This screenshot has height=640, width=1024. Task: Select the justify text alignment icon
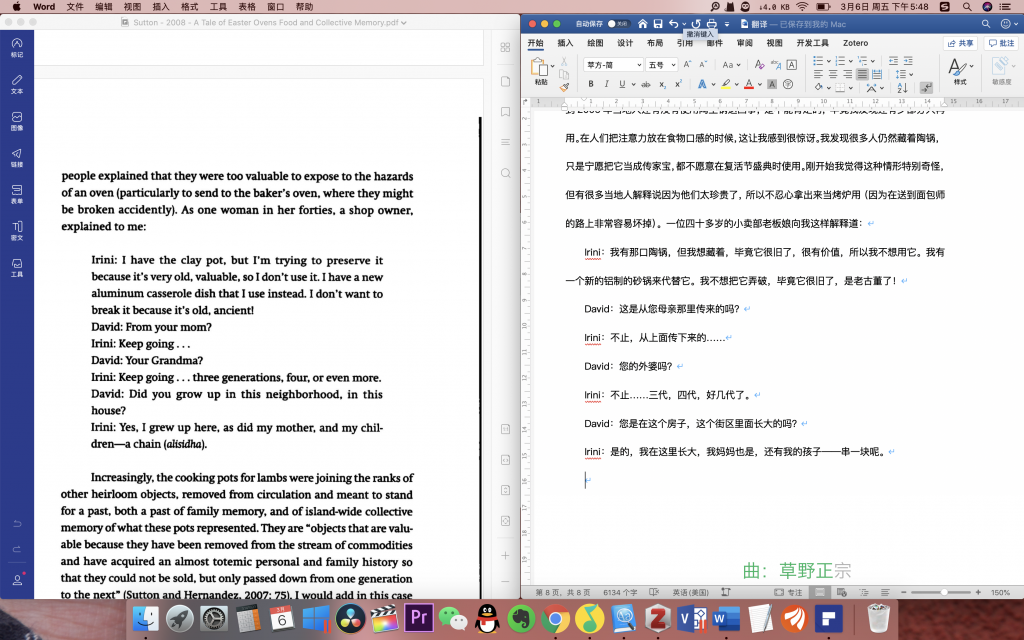862,74
